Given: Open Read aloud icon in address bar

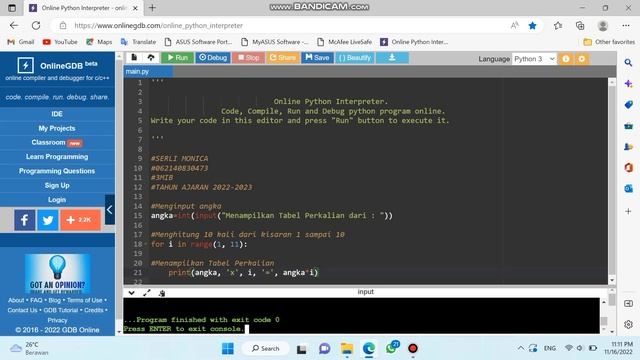Looking at the screenshot, I should pos(514,26).
